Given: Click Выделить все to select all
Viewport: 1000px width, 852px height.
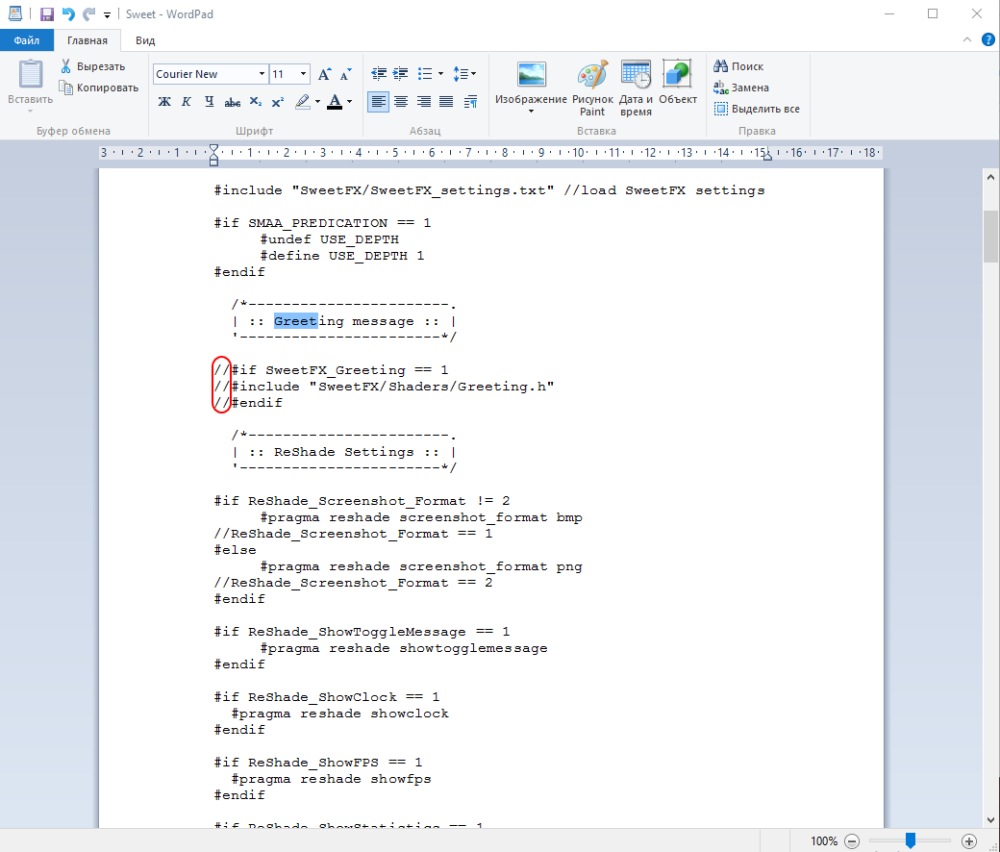Looking at the screenshot, I should [756, 109].
